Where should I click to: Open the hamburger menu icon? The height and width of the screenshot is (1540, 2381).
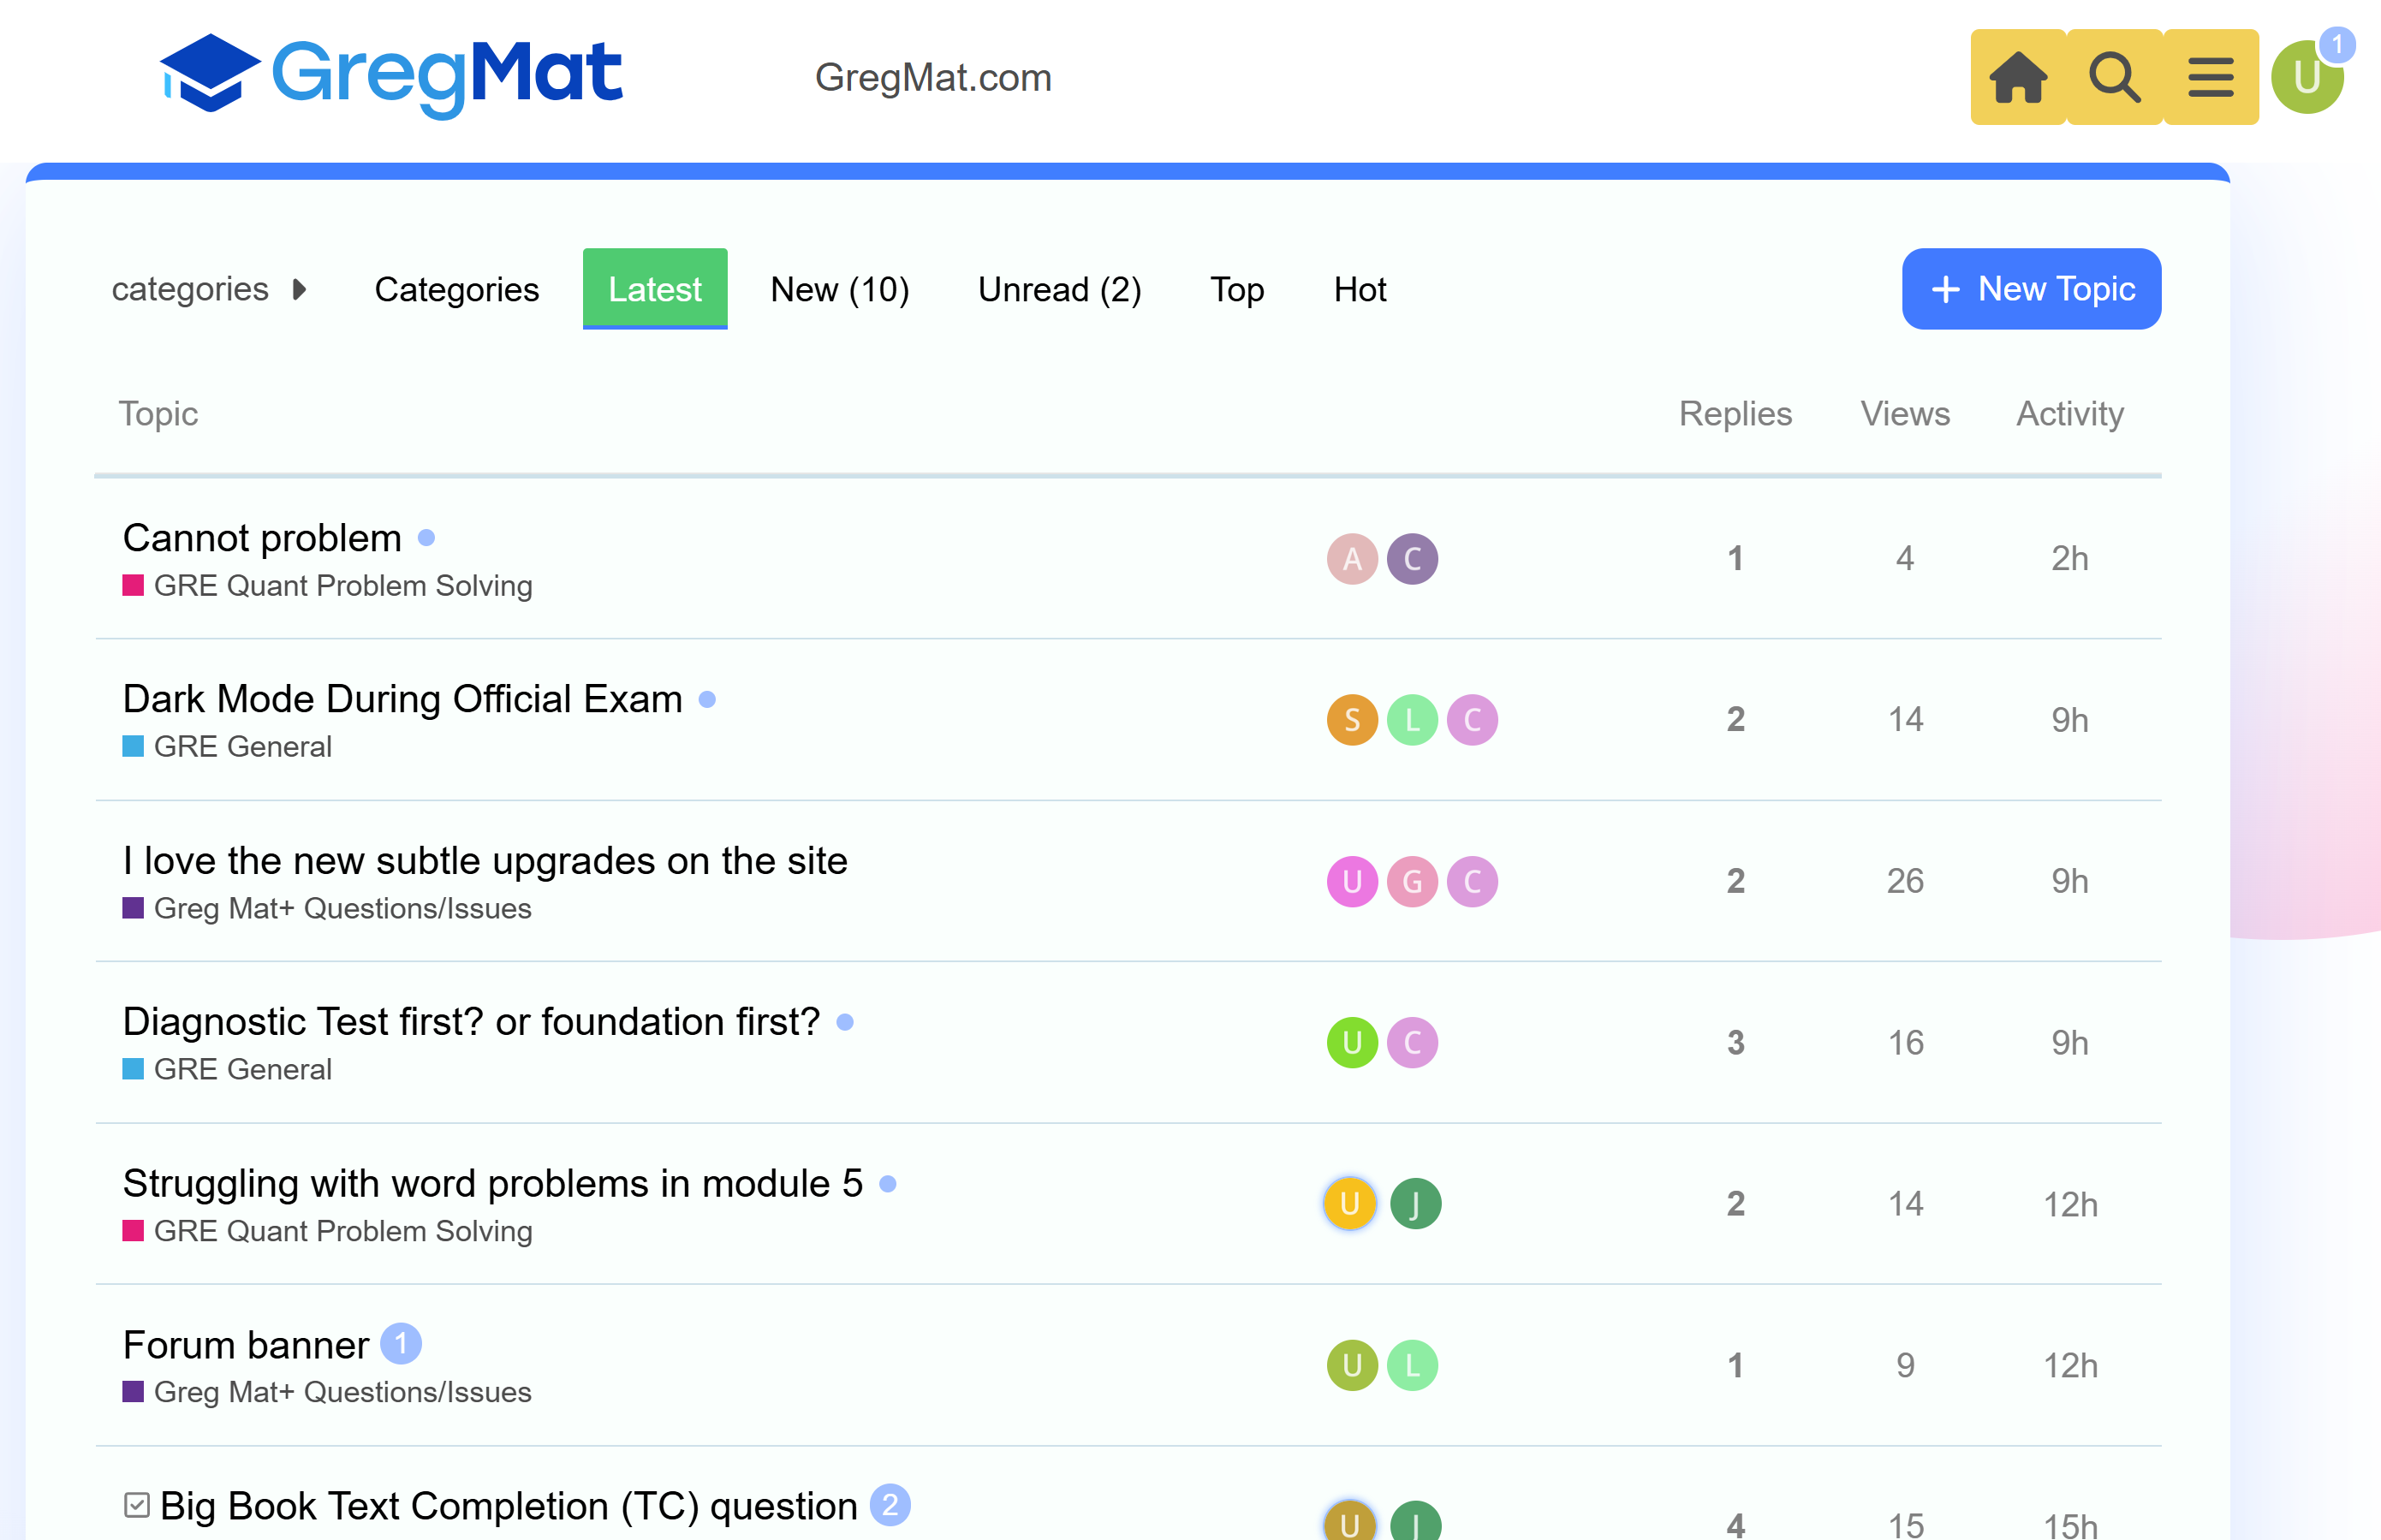pos(2211,77)
